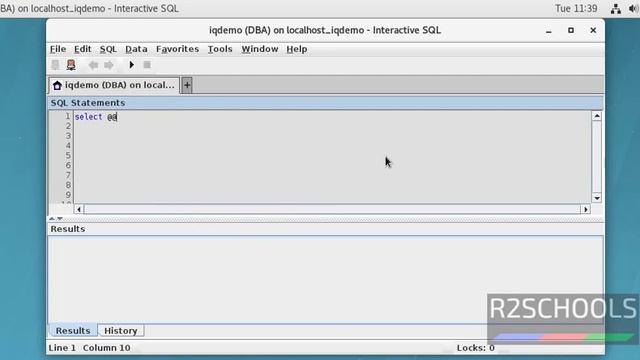Screen dimensions: 640x360
Task: Open the SQL menu
Action: point(108,49)
